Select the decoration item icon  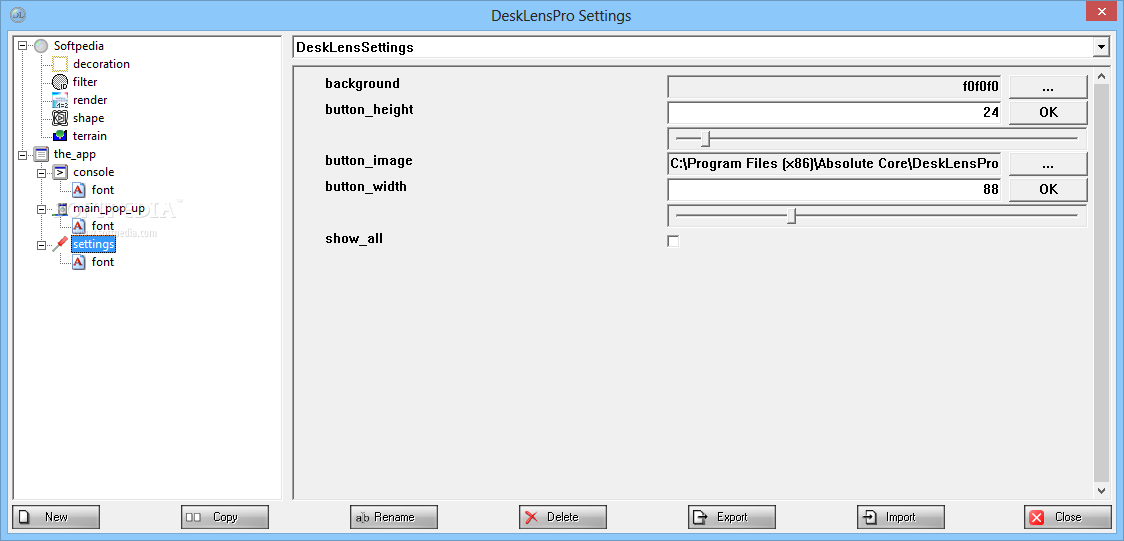click(x=60, y=64)
